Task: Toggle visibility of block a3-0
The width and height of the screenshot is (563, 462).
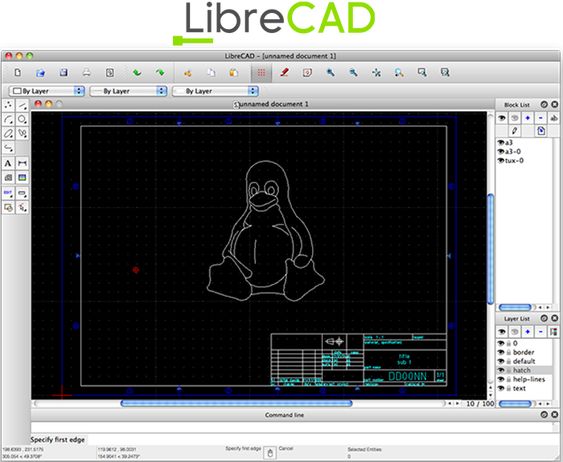Action: click(x=501, y=151)
